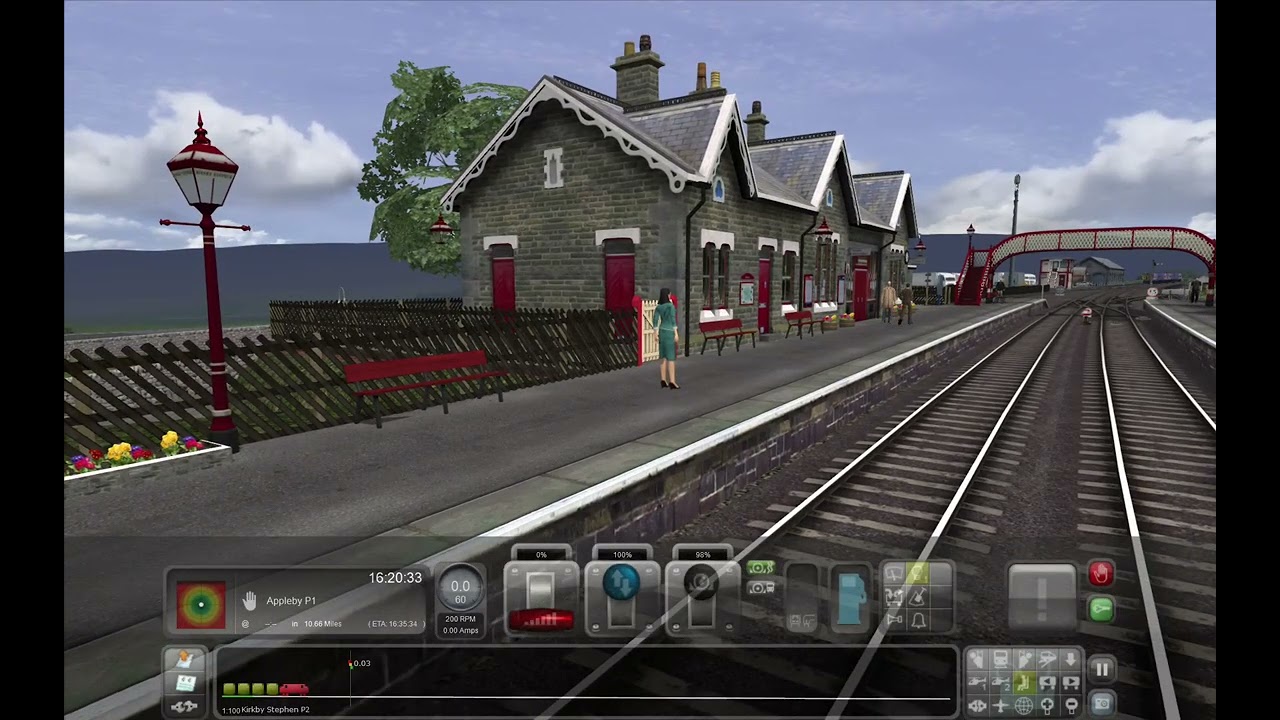Select the seated passenger view icon
Screen dimensions: 1280x720
[x=1024, y=682]
